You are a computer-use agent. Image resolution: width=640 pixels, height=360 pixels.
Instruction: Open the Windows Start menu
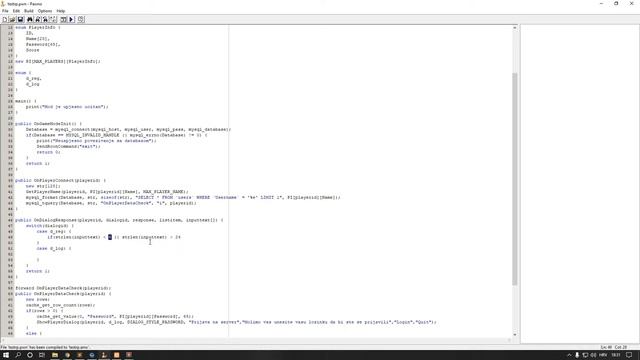6,355
